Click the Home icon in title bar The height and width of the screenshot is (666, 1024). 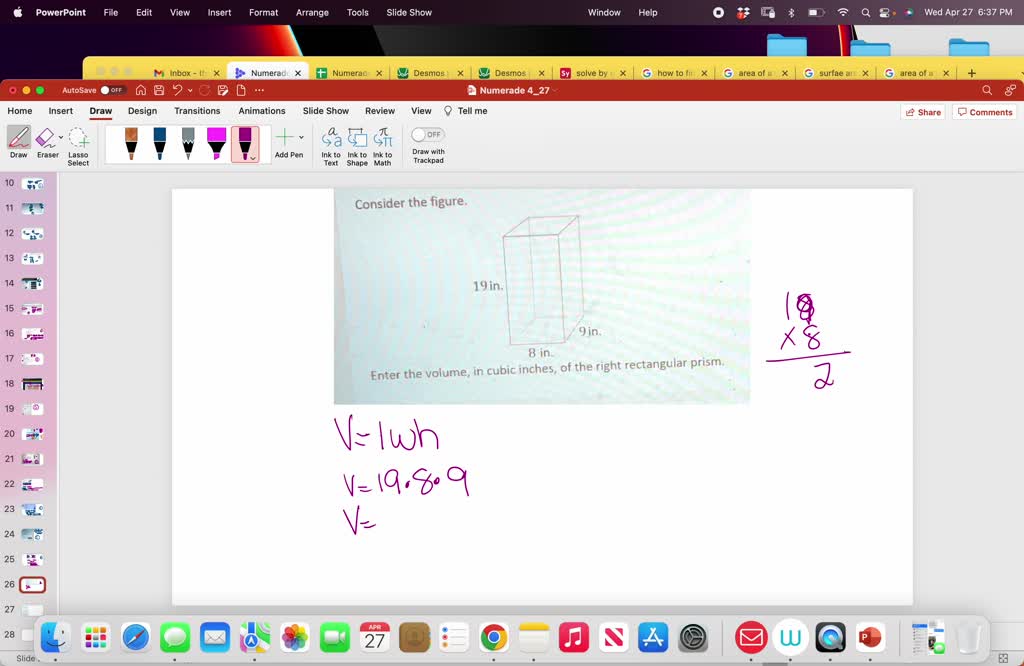point(141,90)
